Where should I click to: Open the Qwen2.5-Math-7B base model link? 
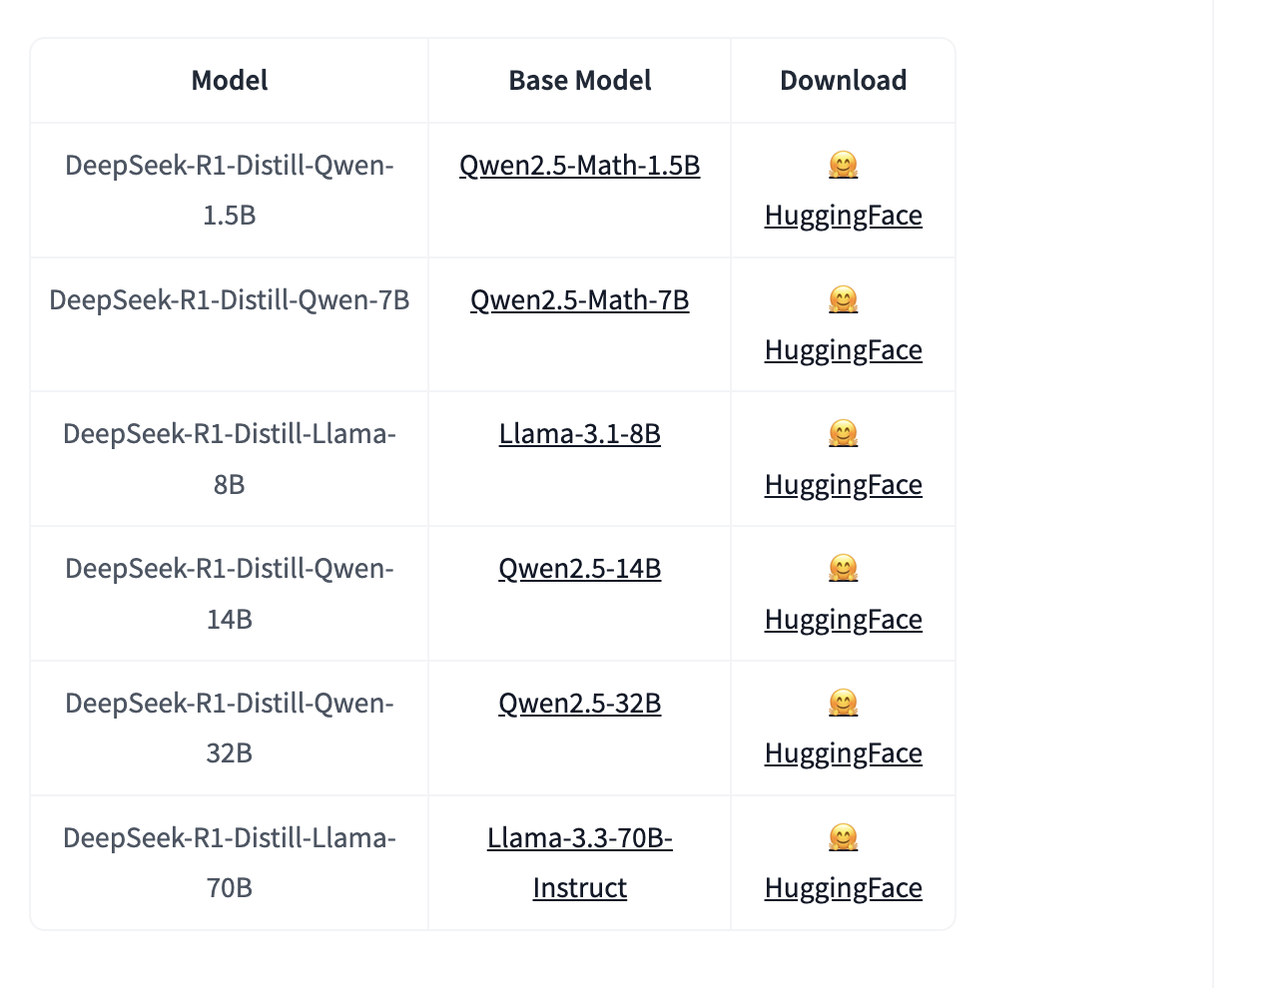point(579,300)
